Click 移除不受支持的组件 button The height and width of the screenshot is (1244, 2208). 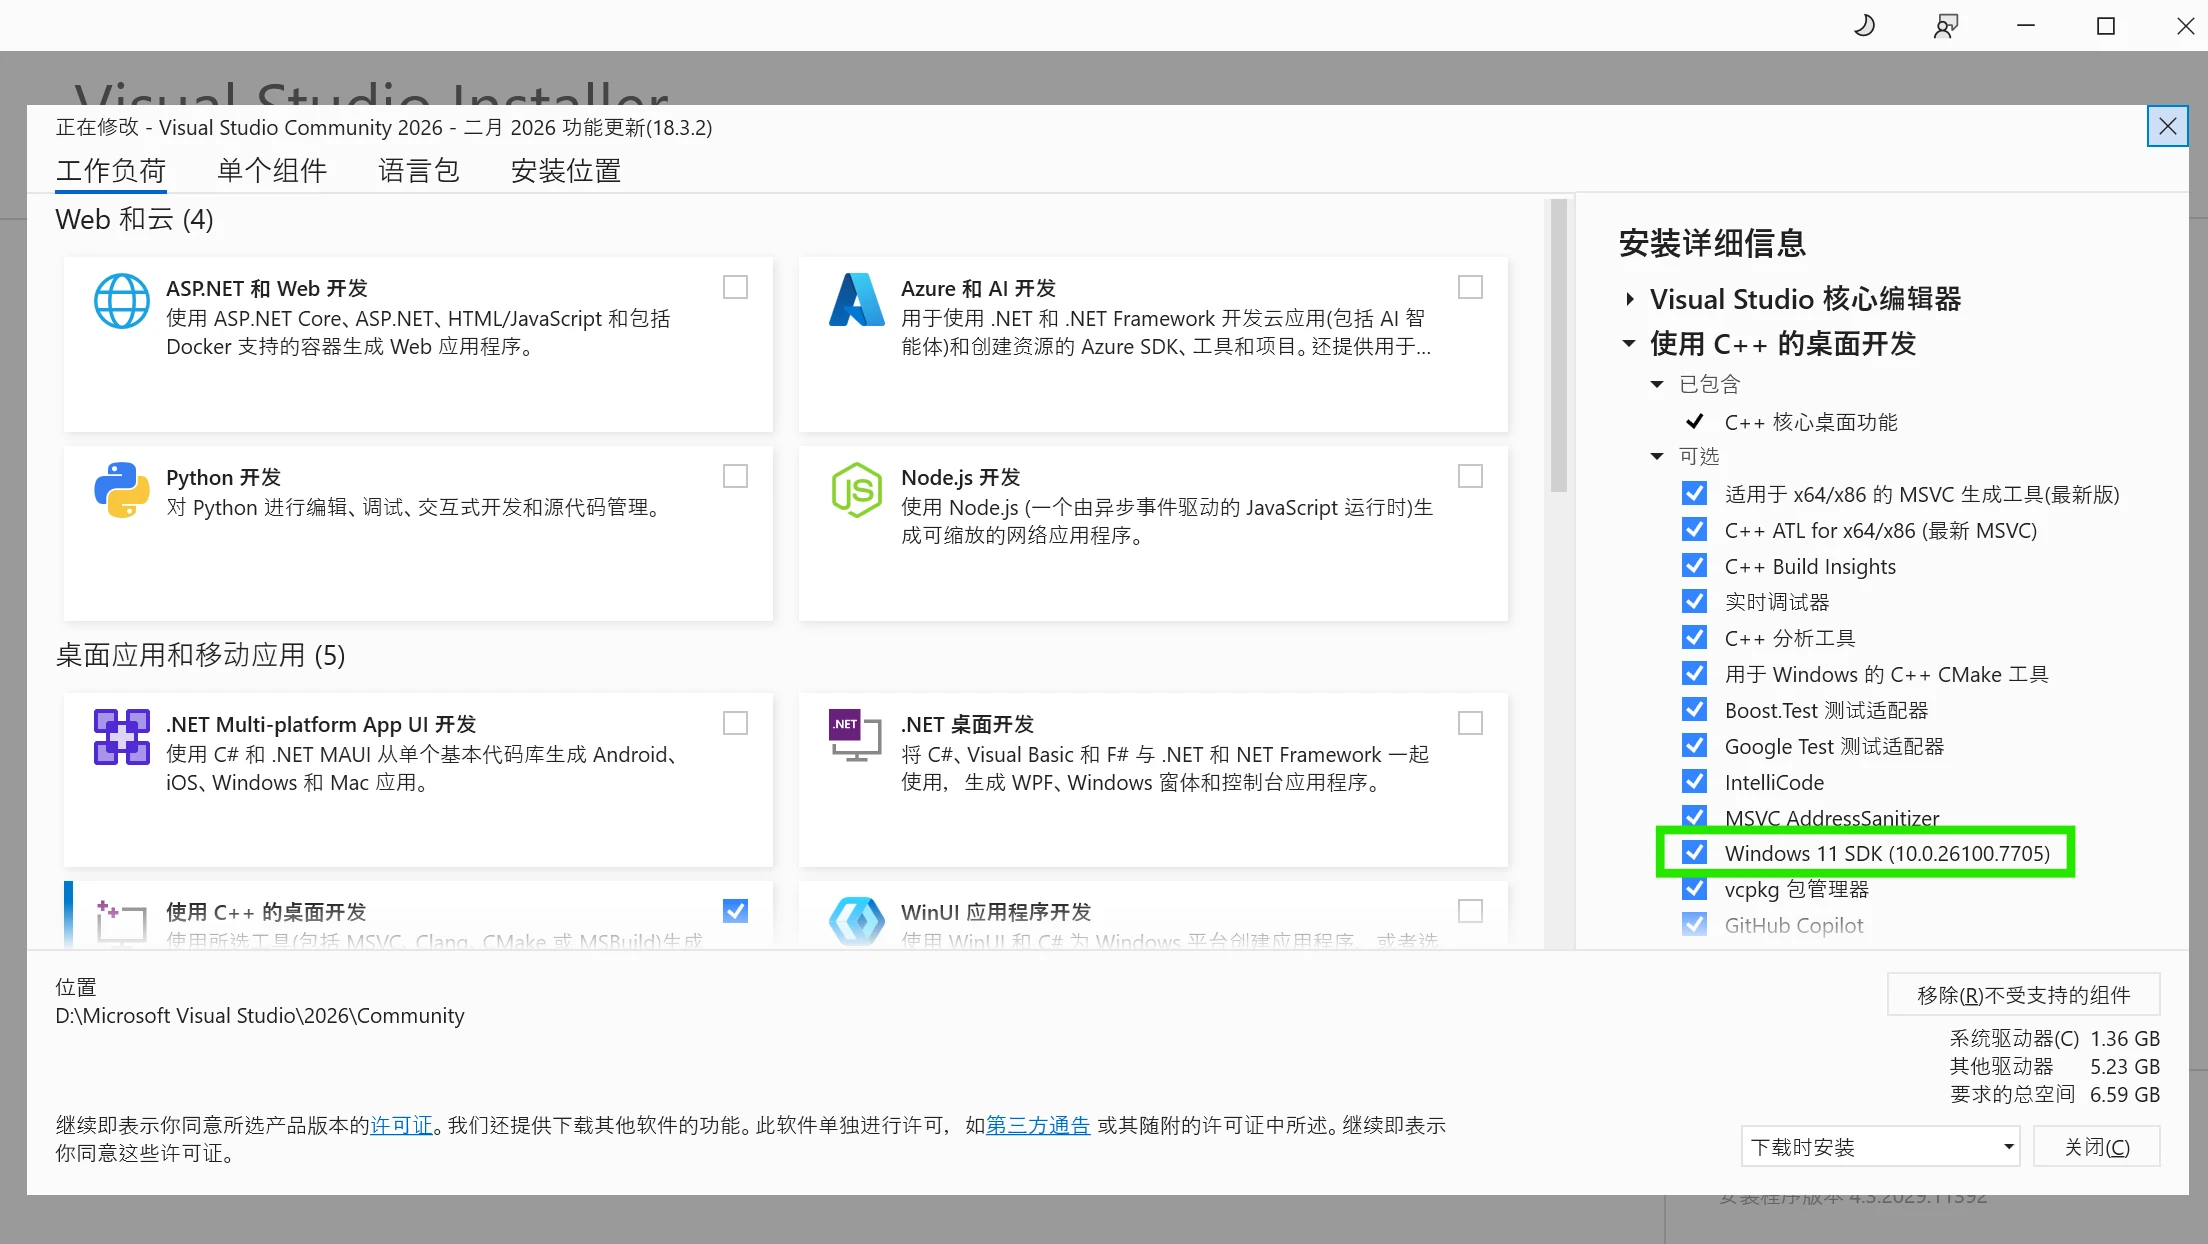[2023, 994]
